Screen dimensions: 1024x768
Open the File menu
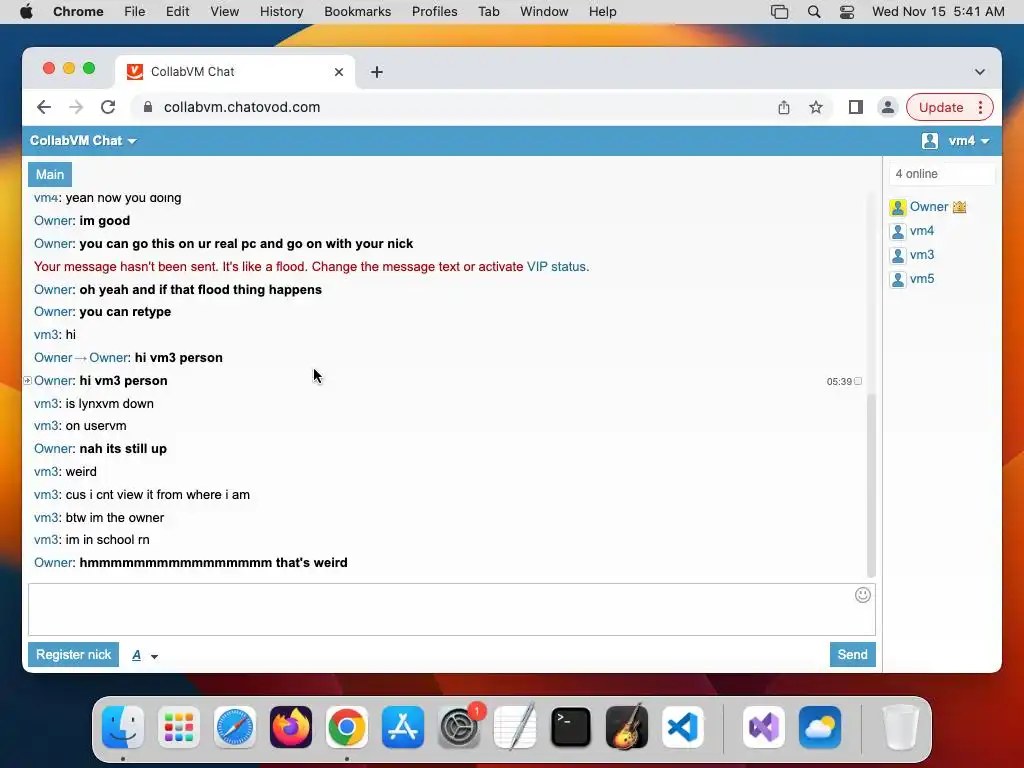pos(135,12)
